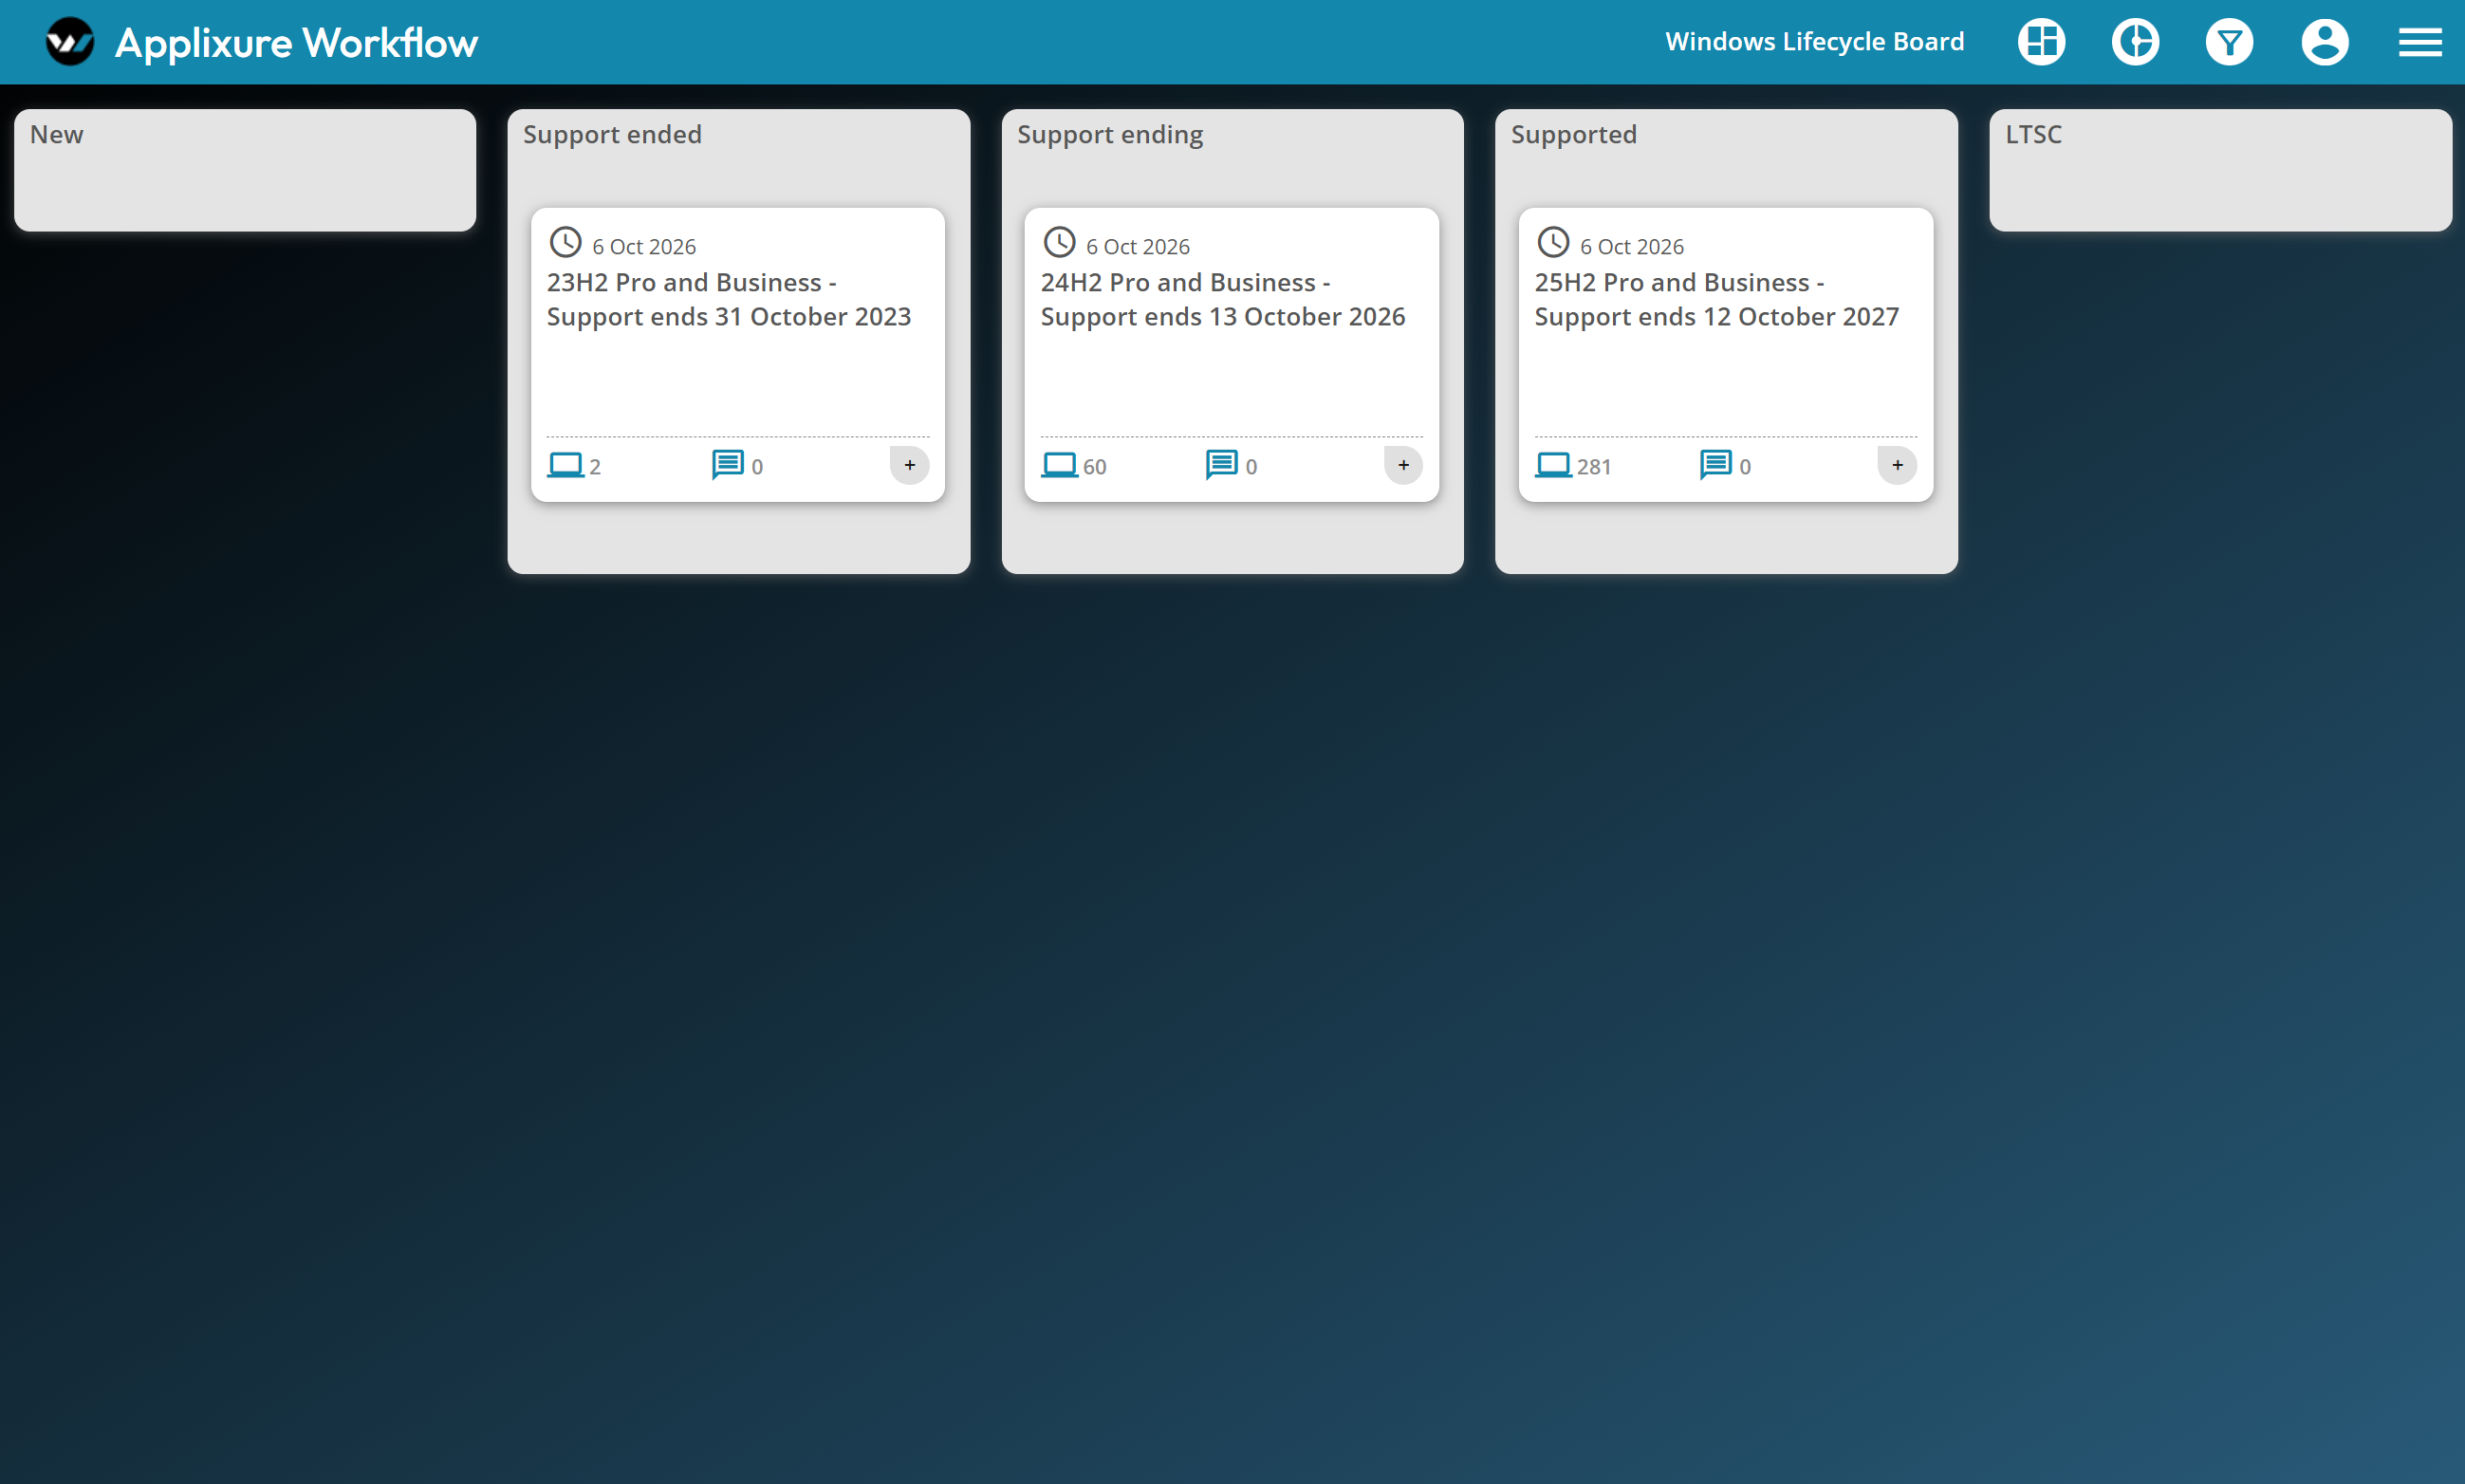Click laptop device icon on 24H2 card
The height and width of the screenshot is (1484, 2465).
pyautogui.click(x=1059, y=465)
